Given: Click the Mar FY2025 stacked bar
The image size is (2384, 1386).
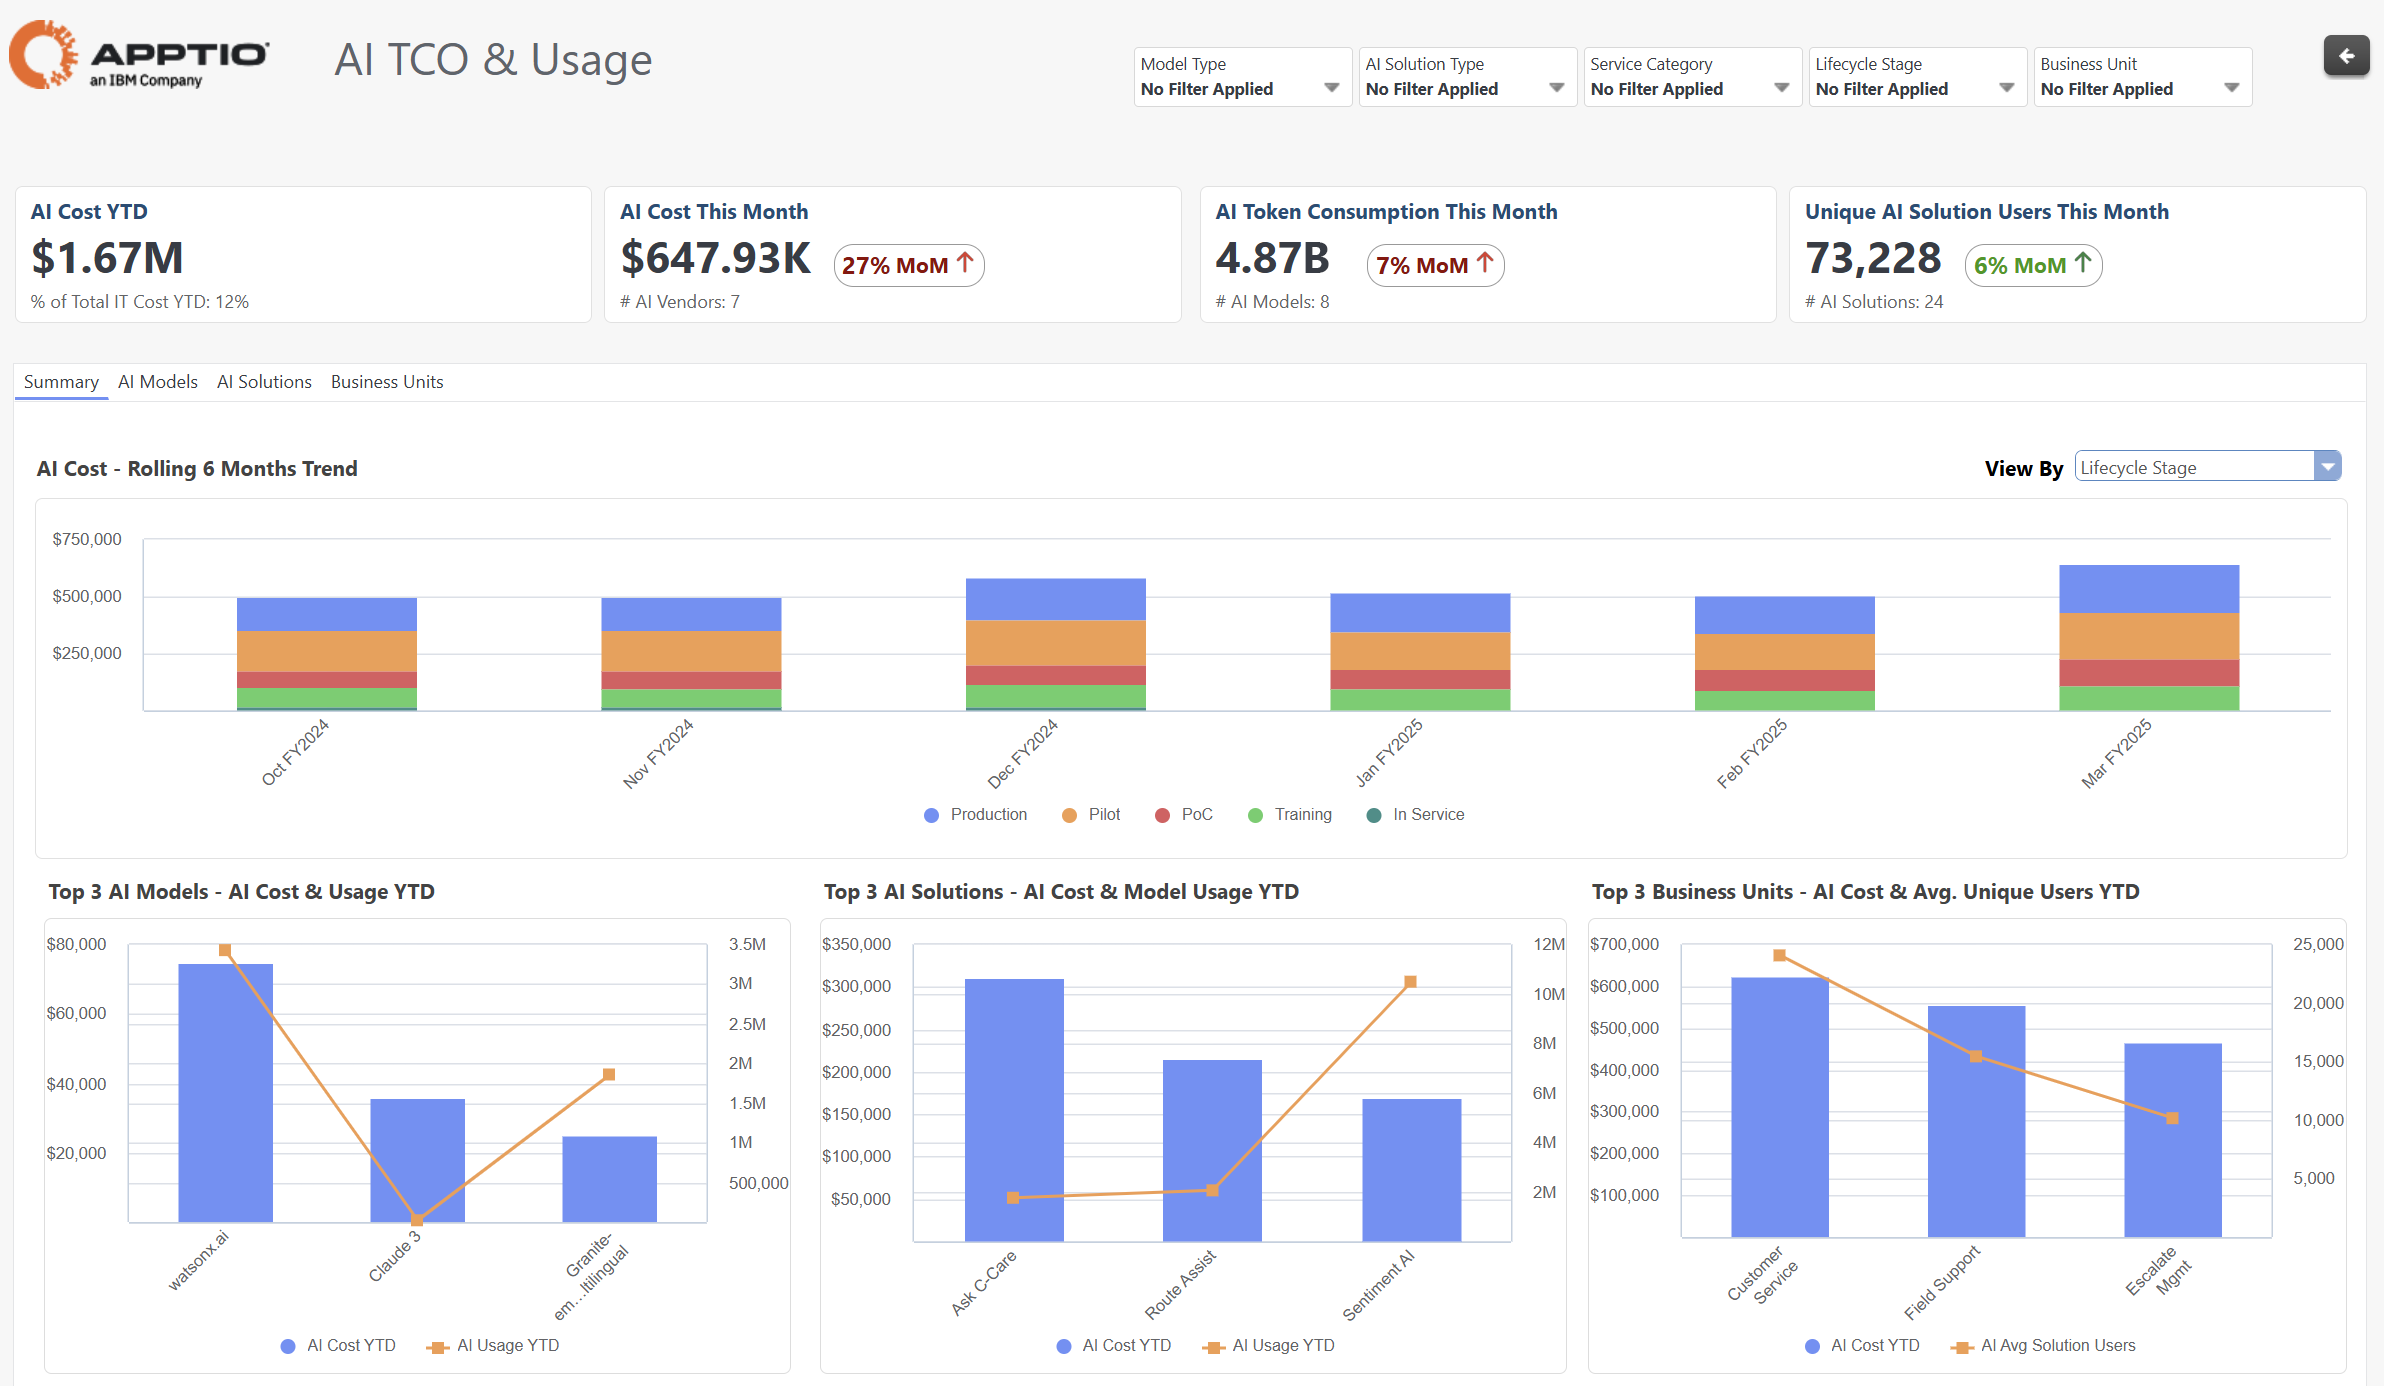Looking at the screenshot, I should [2148, 637].
